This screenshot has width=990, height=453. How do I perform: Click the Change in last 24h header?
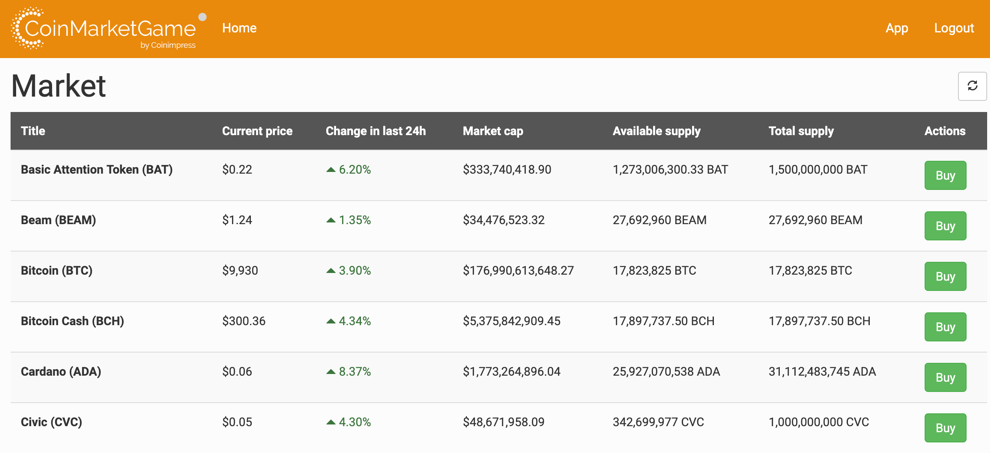(375, 131)
